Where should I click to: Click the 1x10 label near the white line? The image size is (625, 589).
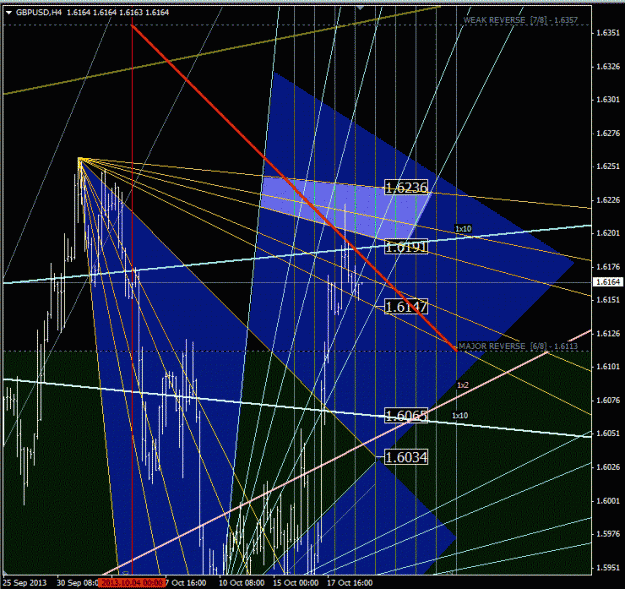[x=460, y=415]
